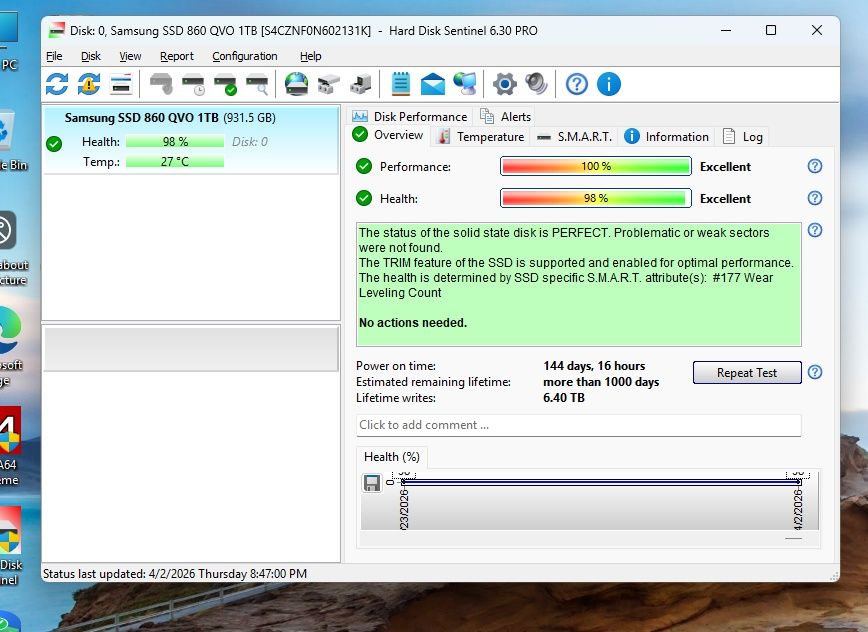Click the white drive with blocks icon
Viewport: 868px width, 632px height.
329,84
